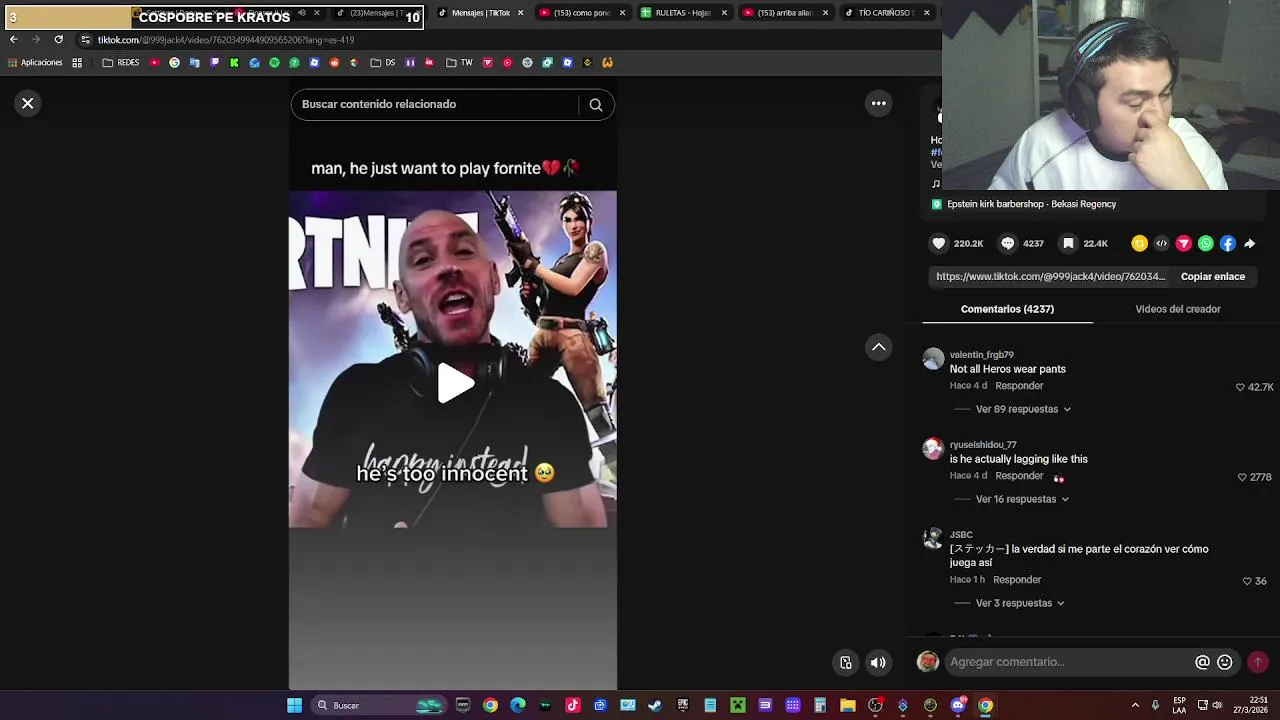Go to previous video with up arrow
The image size is (1280, 720).
pyautogui.click(x=878, y=346)
